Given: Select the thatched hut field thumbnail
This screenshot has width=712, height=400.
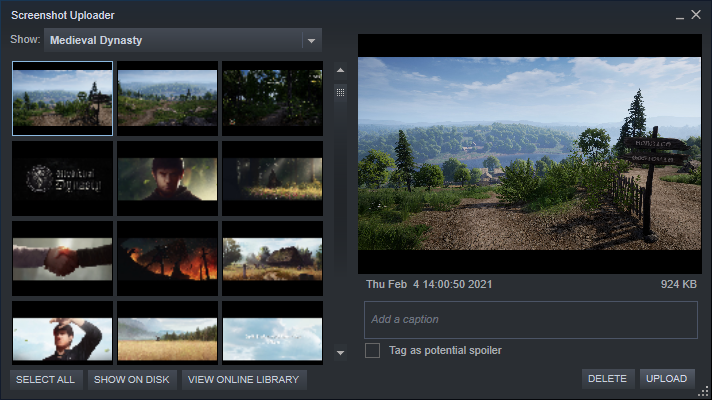Looking at the screenshot, I should pos(272,258).
